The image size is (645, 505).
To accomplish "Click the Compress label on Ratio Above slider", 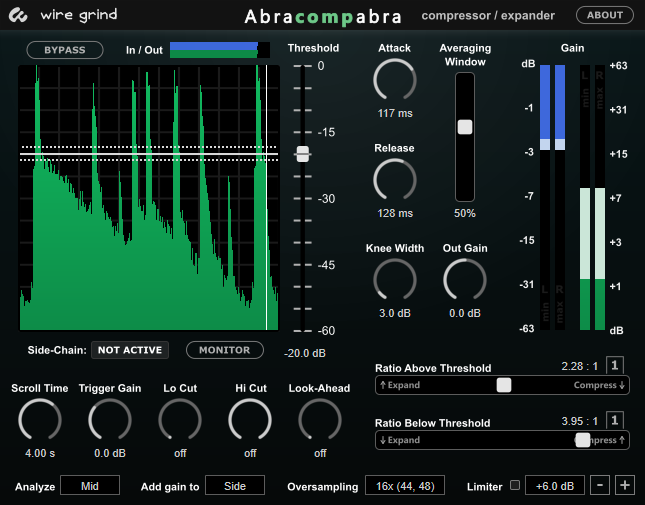I will pos(599,385).
